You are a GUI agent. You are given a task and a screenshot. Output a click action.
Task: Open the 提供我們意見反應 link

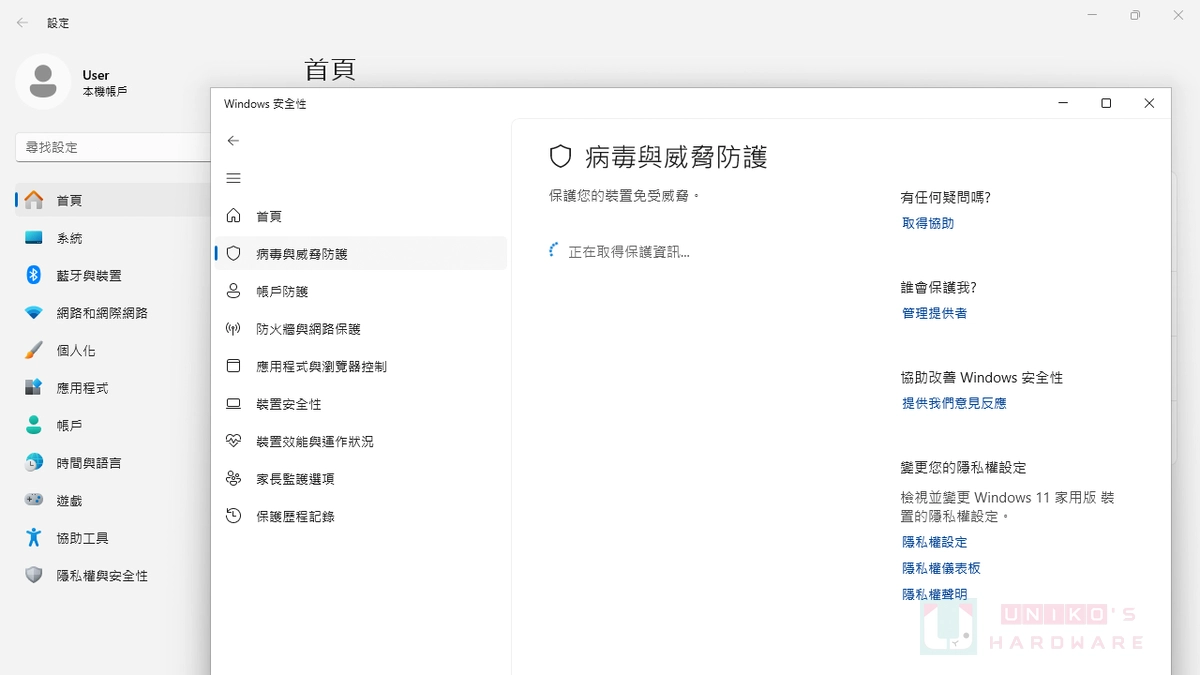(x=954, y=403)
